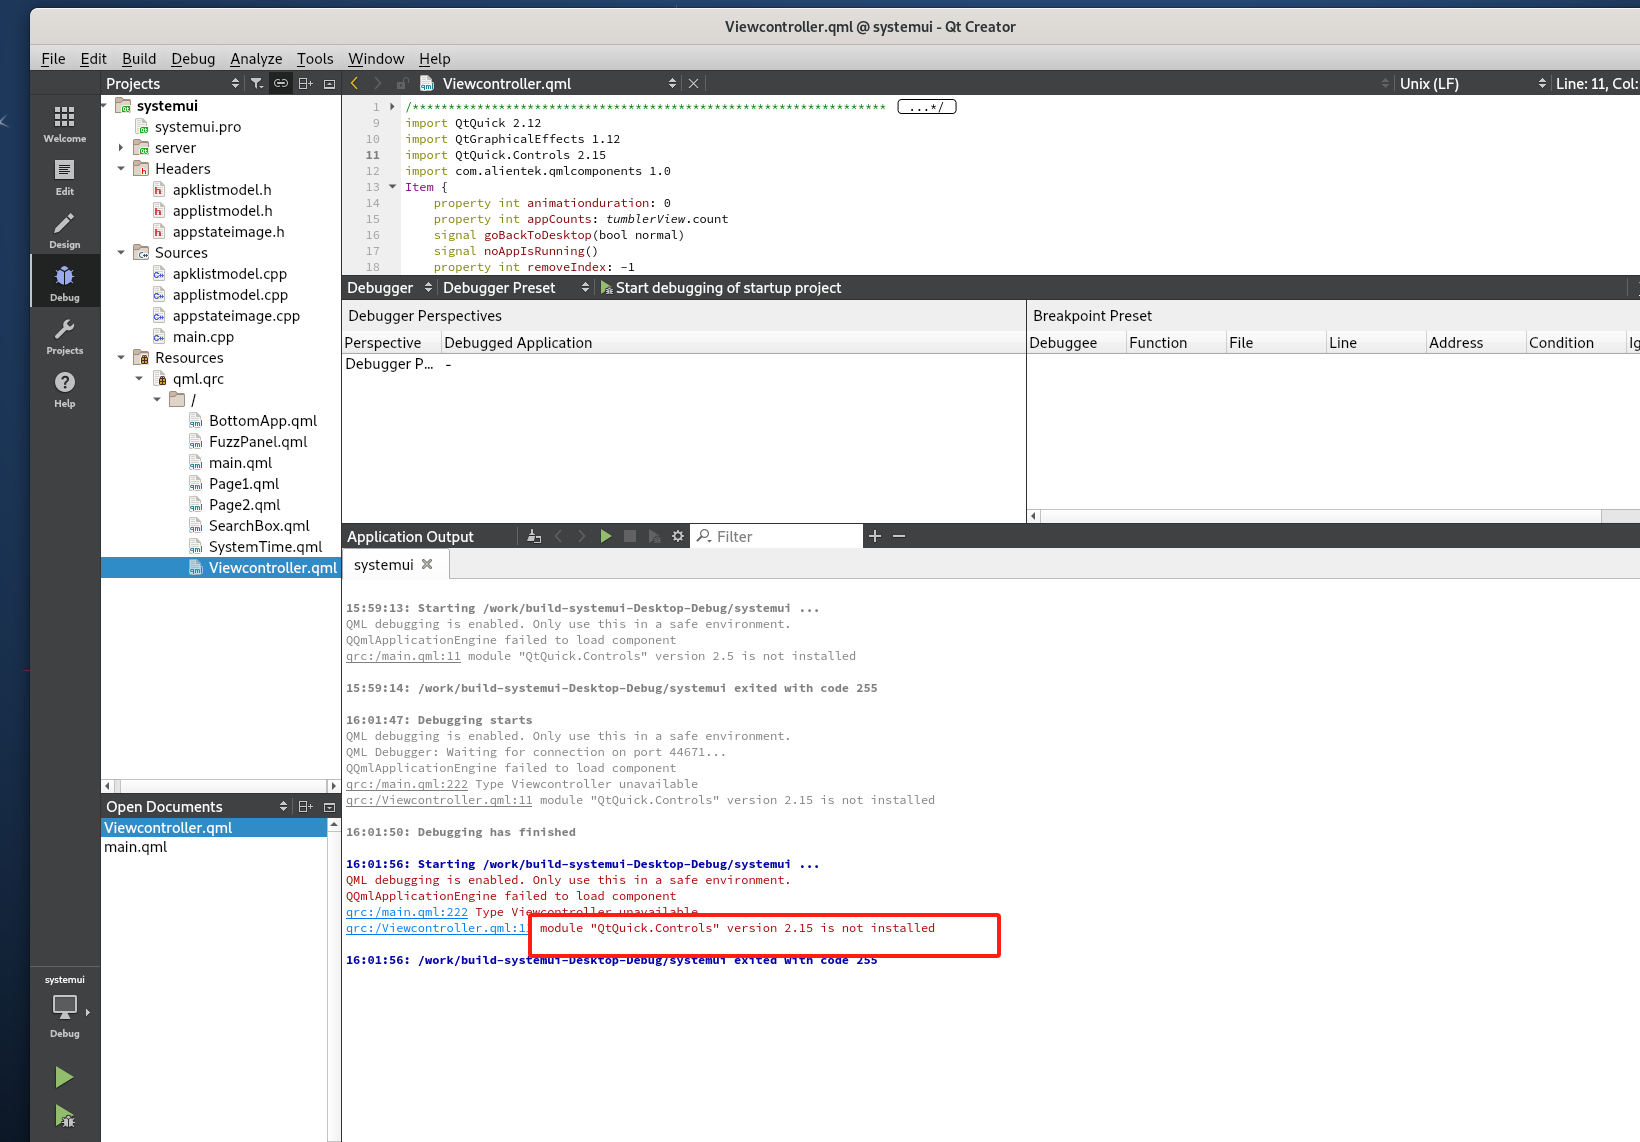Image resolution: width=1640 pixels, height=1142 pixels.
Task: Collapse the Resources folder
Action: (121, 357)
